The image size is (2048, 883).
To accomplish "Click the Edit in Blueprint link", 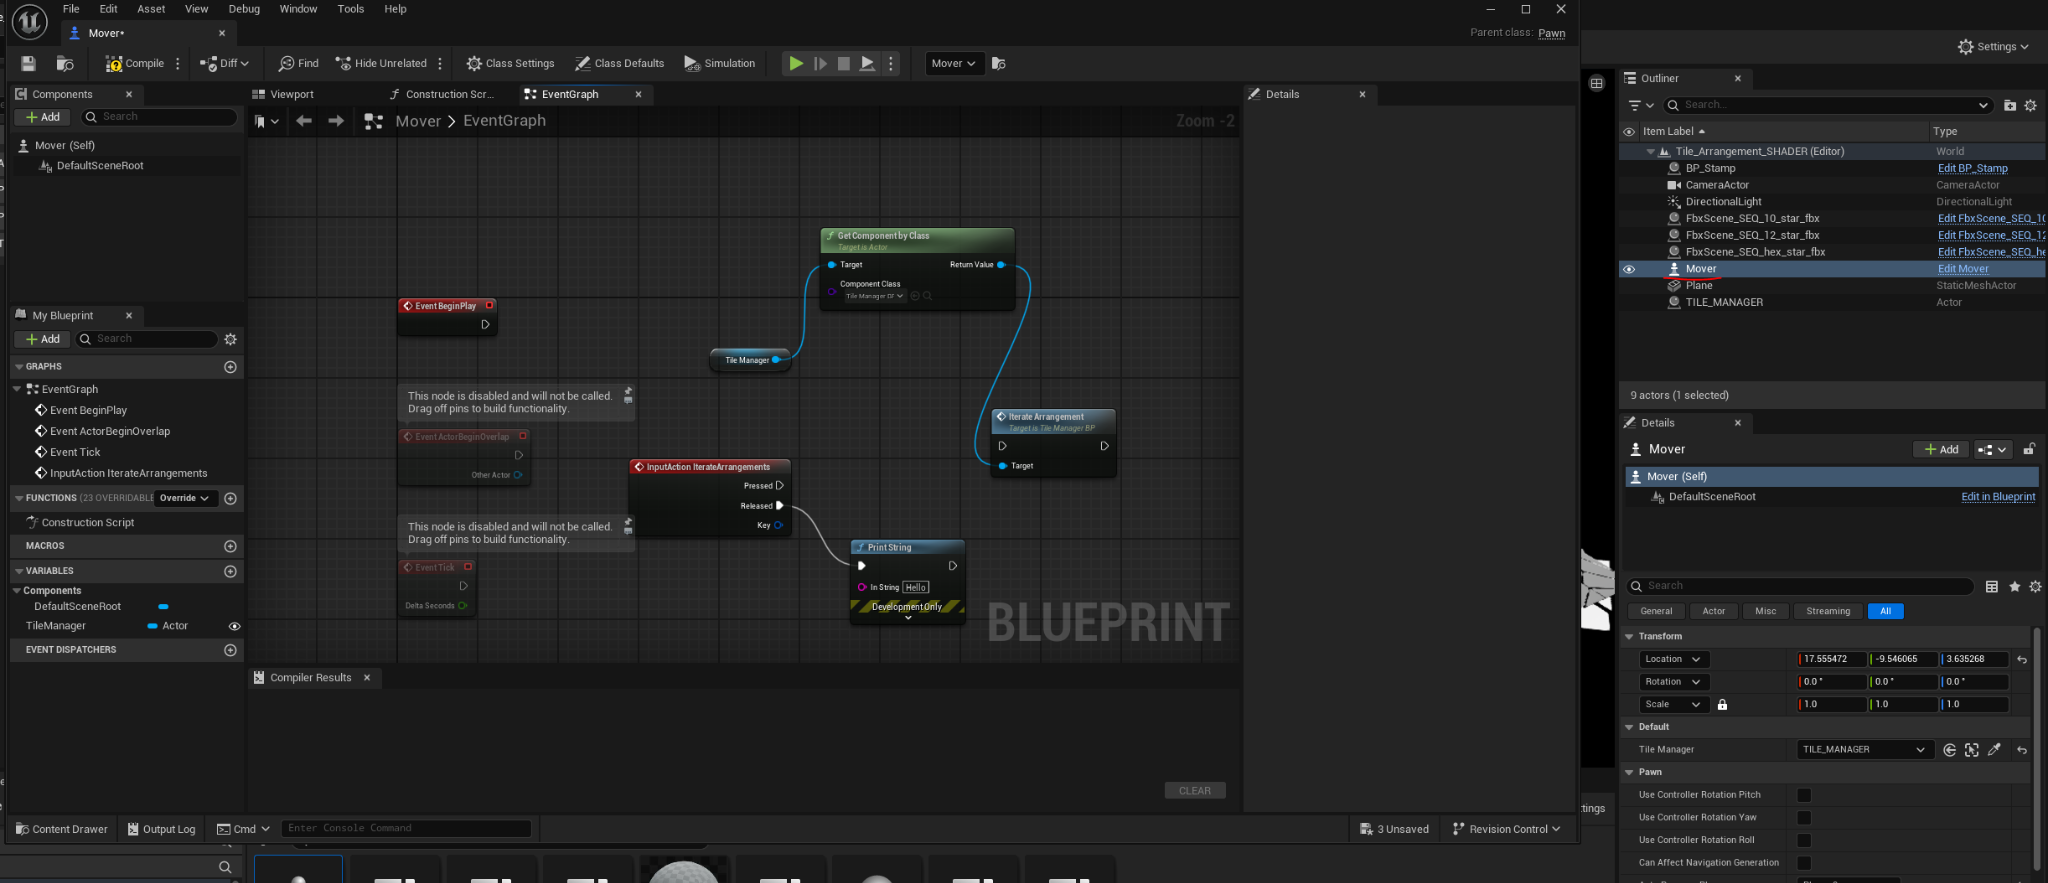I will click(x=1997, y=497).
